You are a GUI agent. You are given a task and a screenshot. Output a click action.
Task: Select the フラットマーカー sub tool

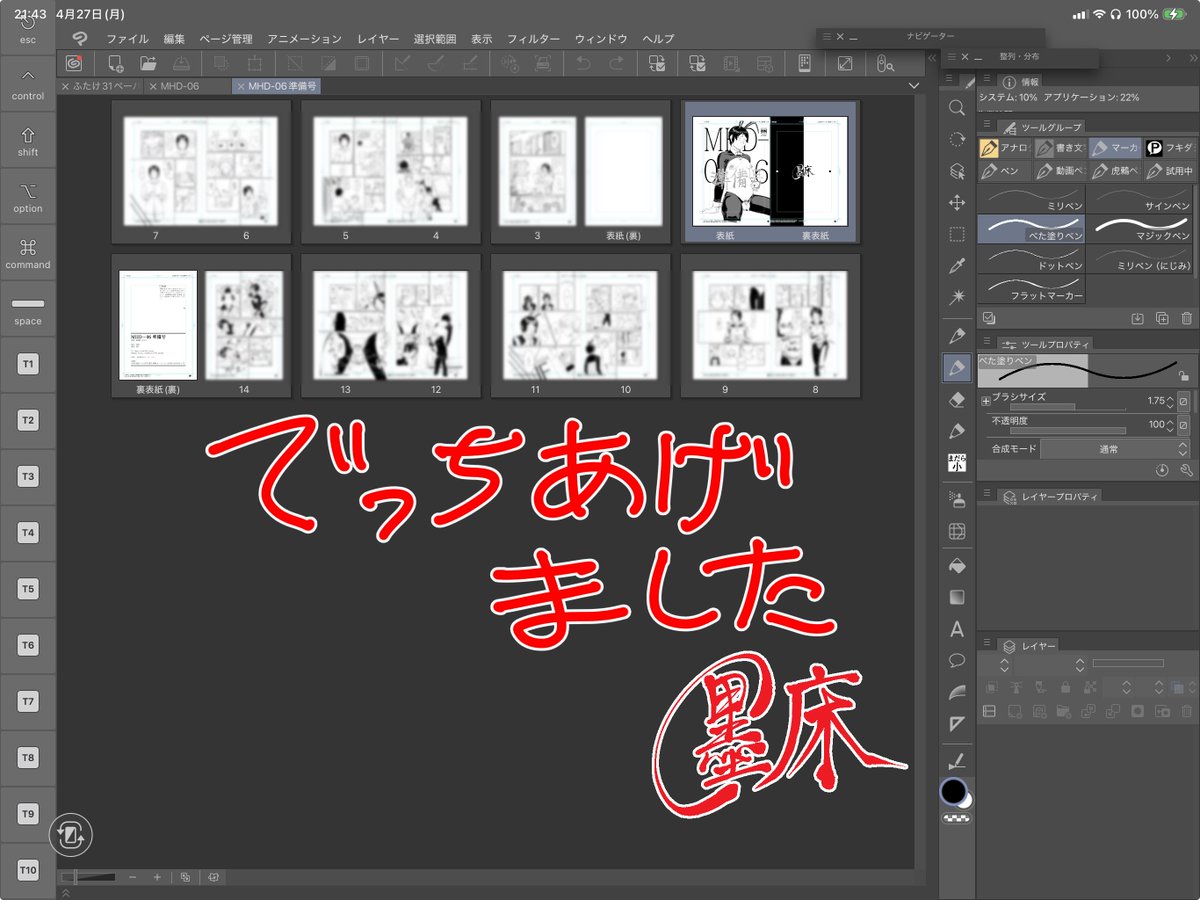pos(1030,289)
